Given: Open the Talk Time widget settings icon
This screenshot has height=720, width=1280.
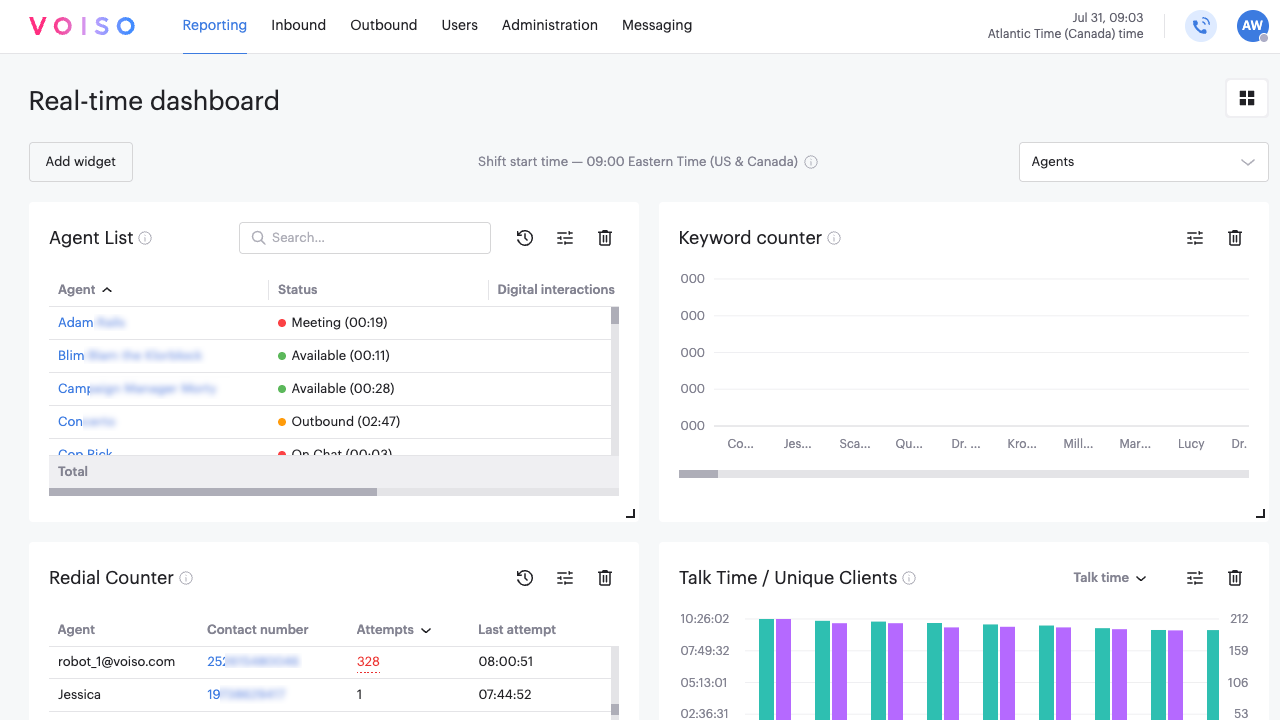Looking at the screenshot, I should click(x=1194, y=578).
